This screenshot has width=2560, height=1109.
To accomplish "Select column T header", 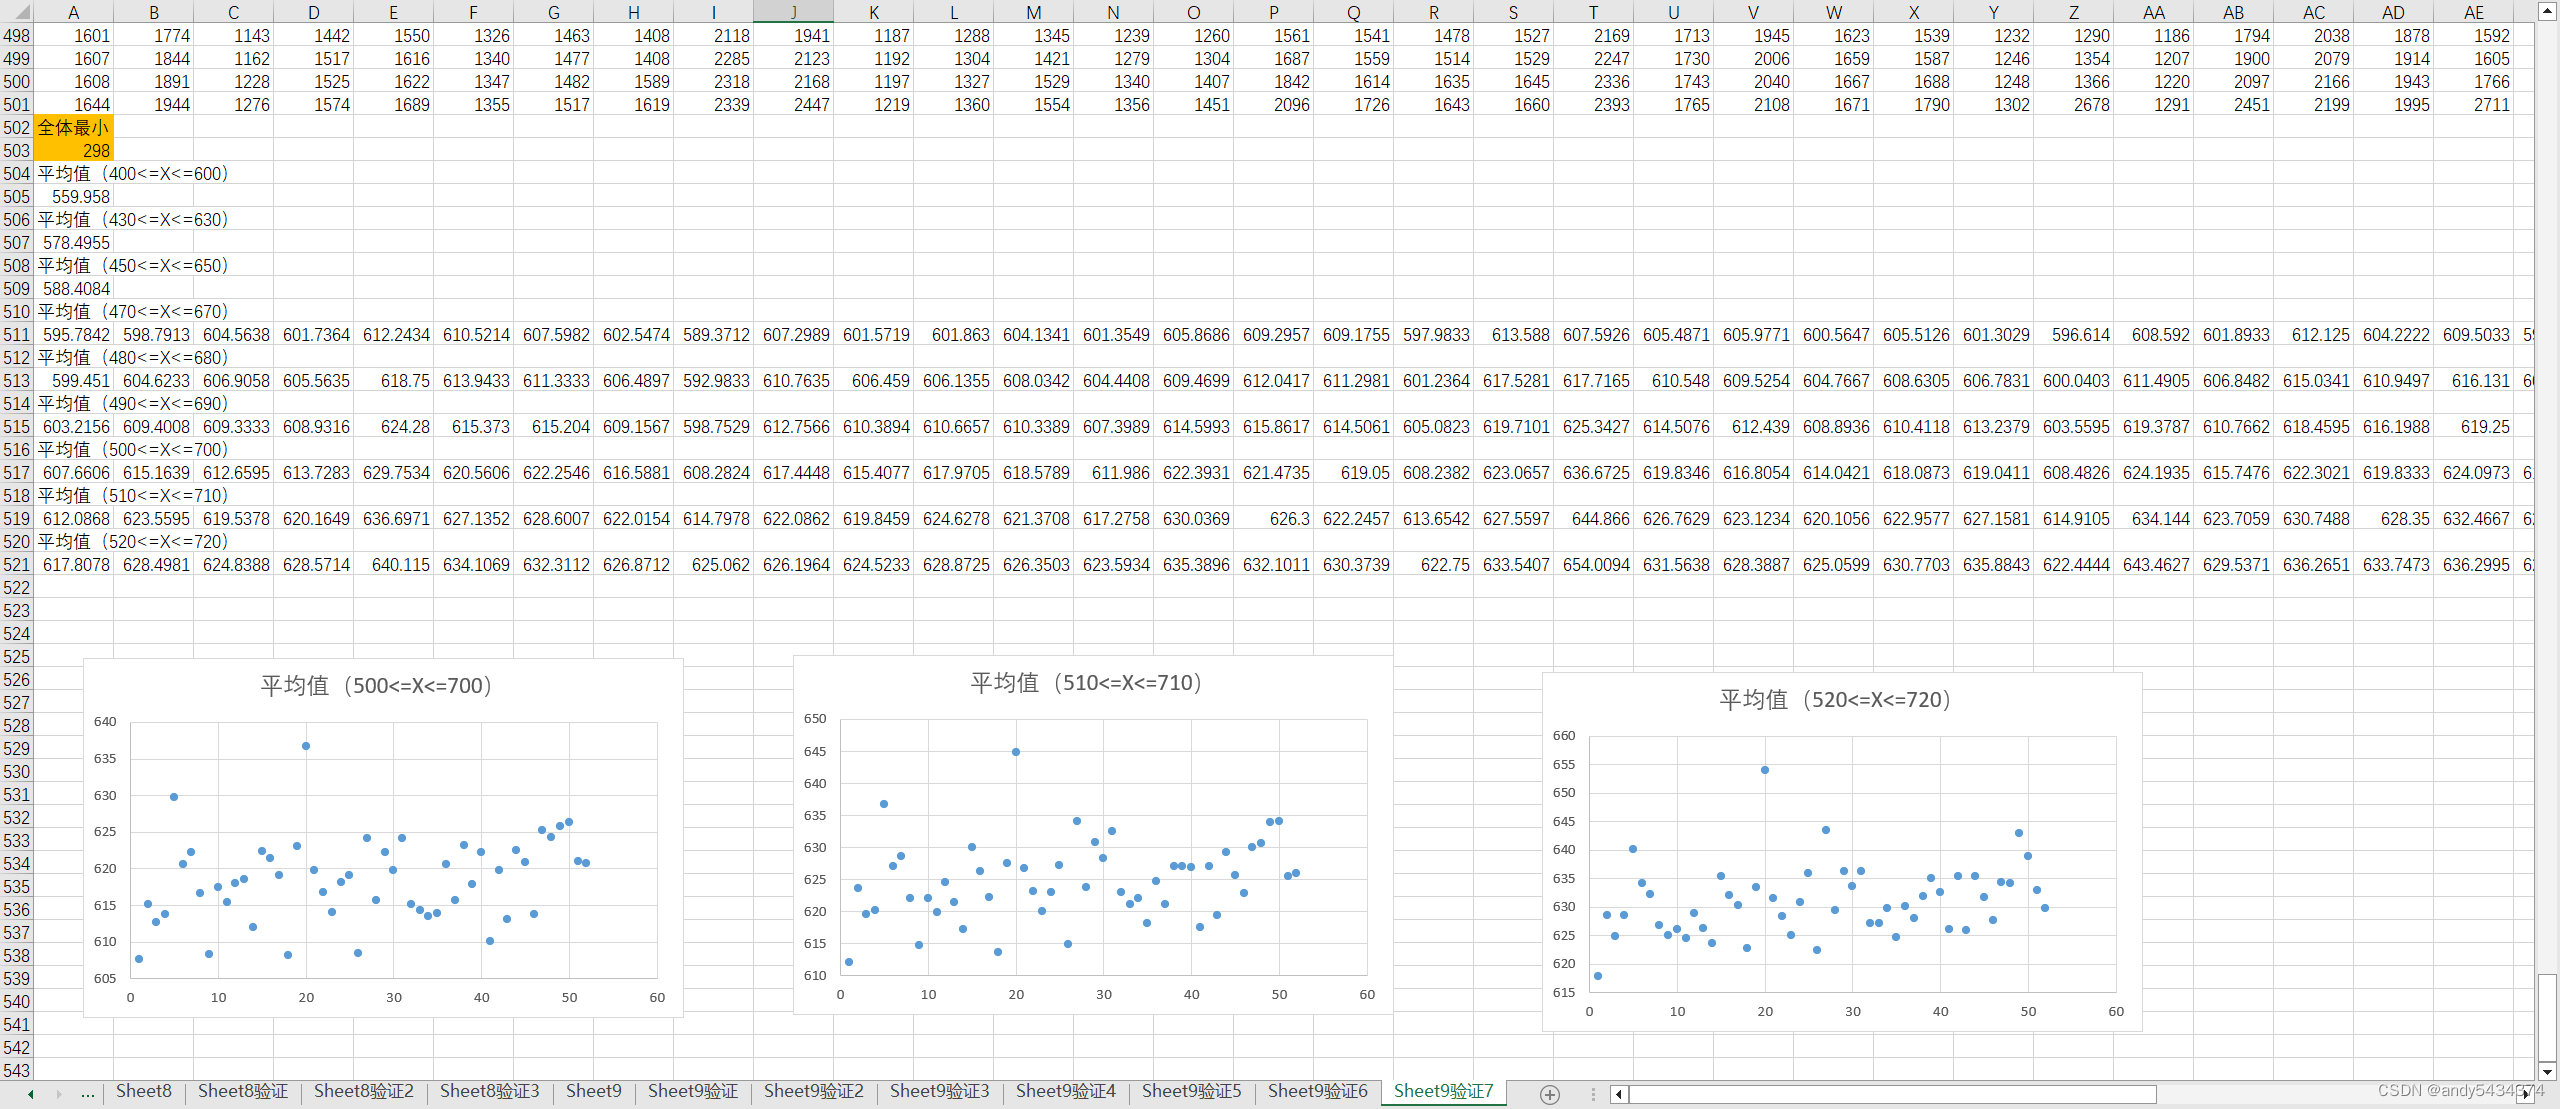I will click(1594, 12).
